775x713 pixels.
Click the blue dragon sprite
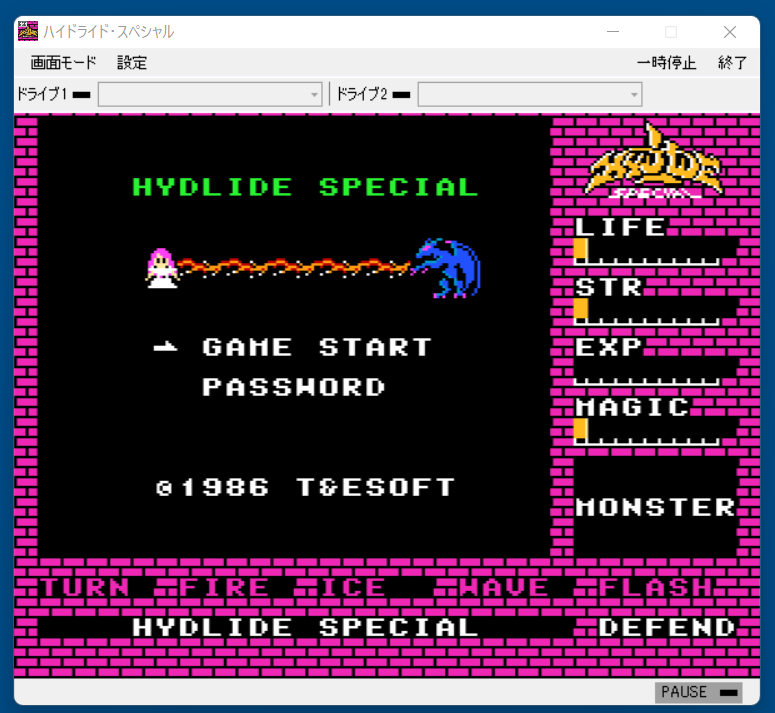[x=446, y=268]
